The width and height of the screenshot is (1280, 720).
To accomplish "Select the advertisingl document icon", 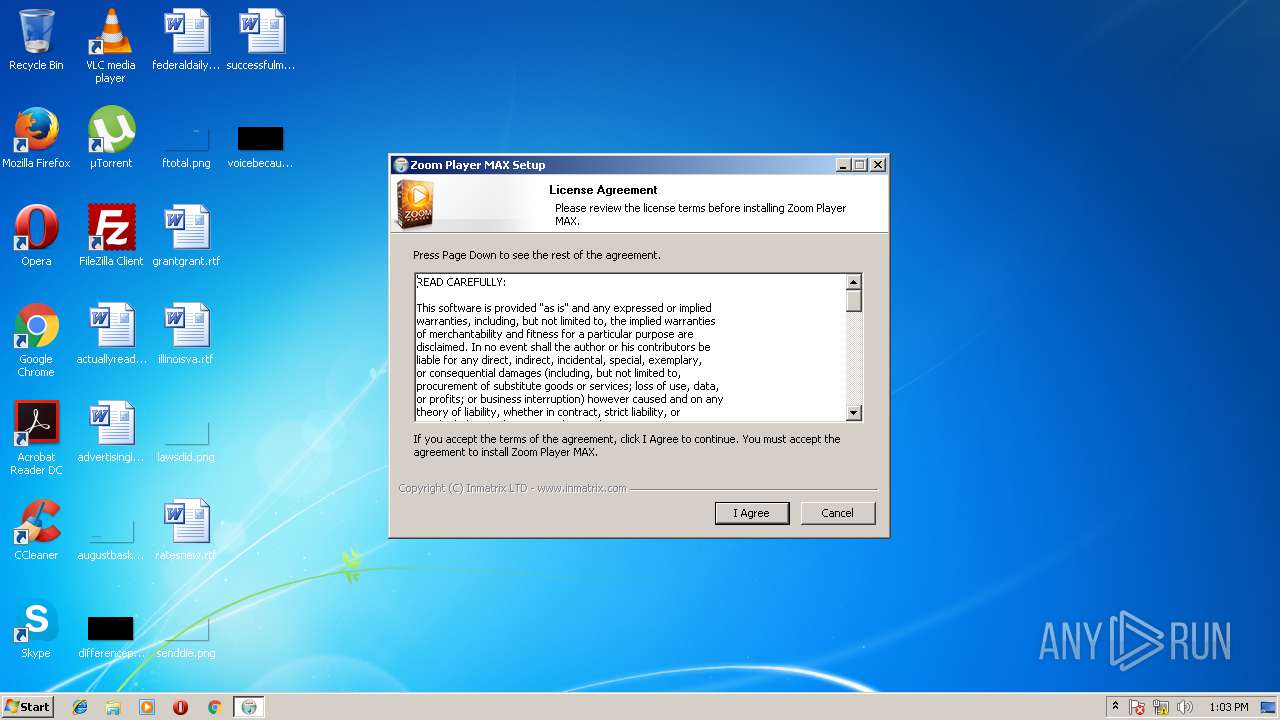I will pos(110,432).
